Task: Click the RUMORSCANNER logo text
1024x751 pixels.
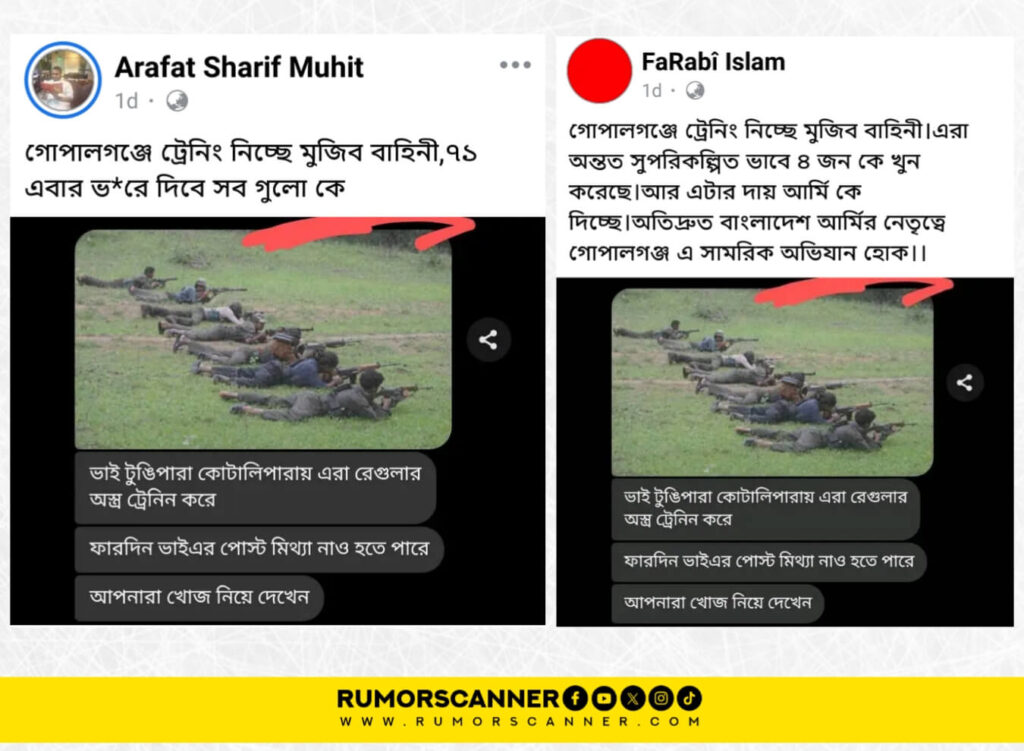Action: [448, 698]
